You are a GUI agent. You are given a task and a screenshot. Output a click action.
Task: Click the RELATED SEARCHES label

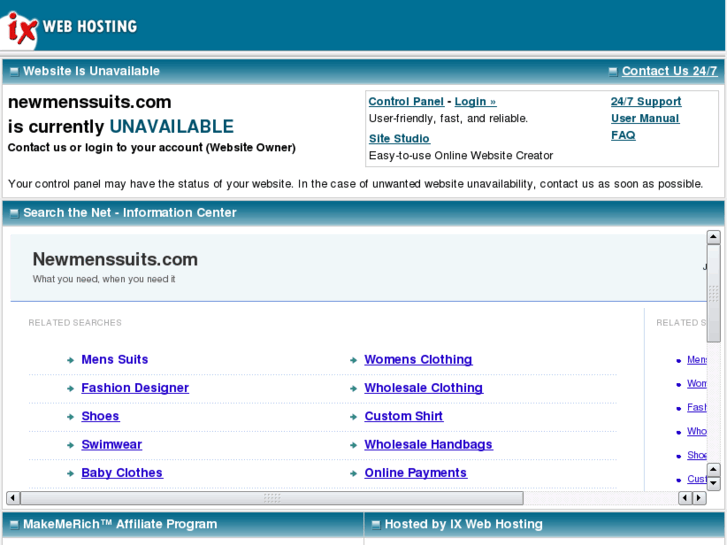point(75,322)
